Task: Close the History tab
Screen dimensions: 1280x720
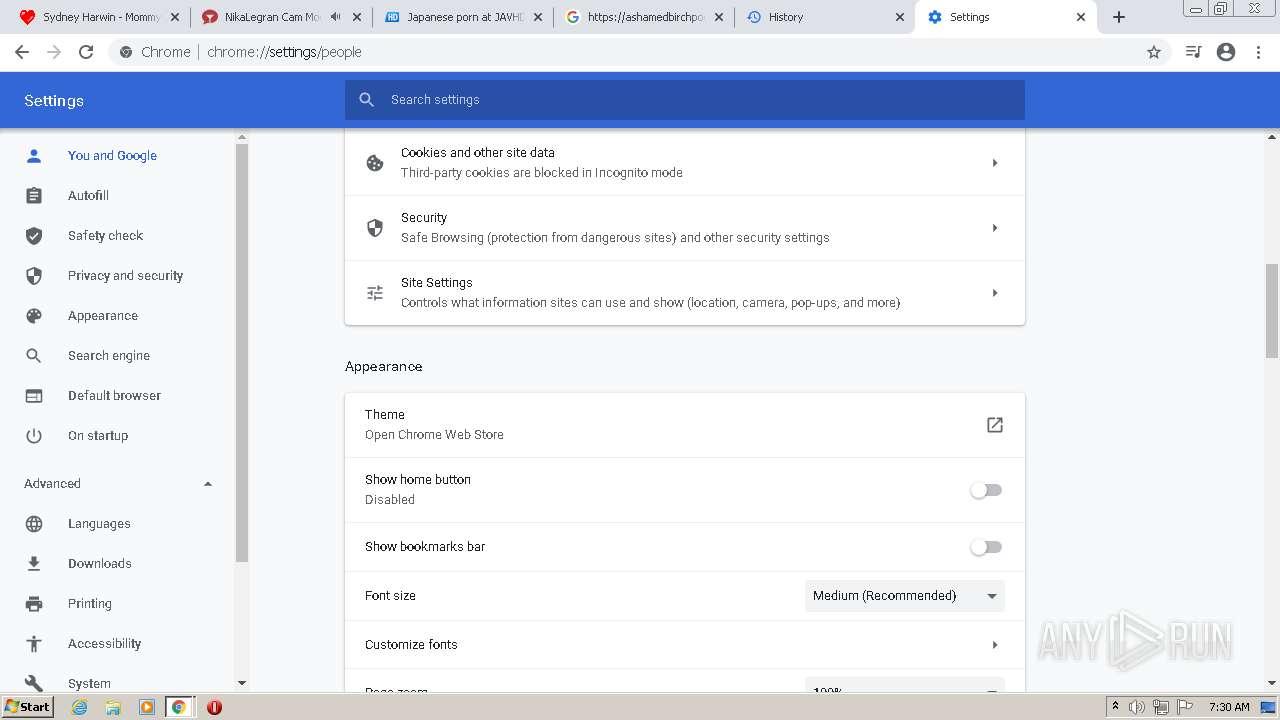Action: 899,17
